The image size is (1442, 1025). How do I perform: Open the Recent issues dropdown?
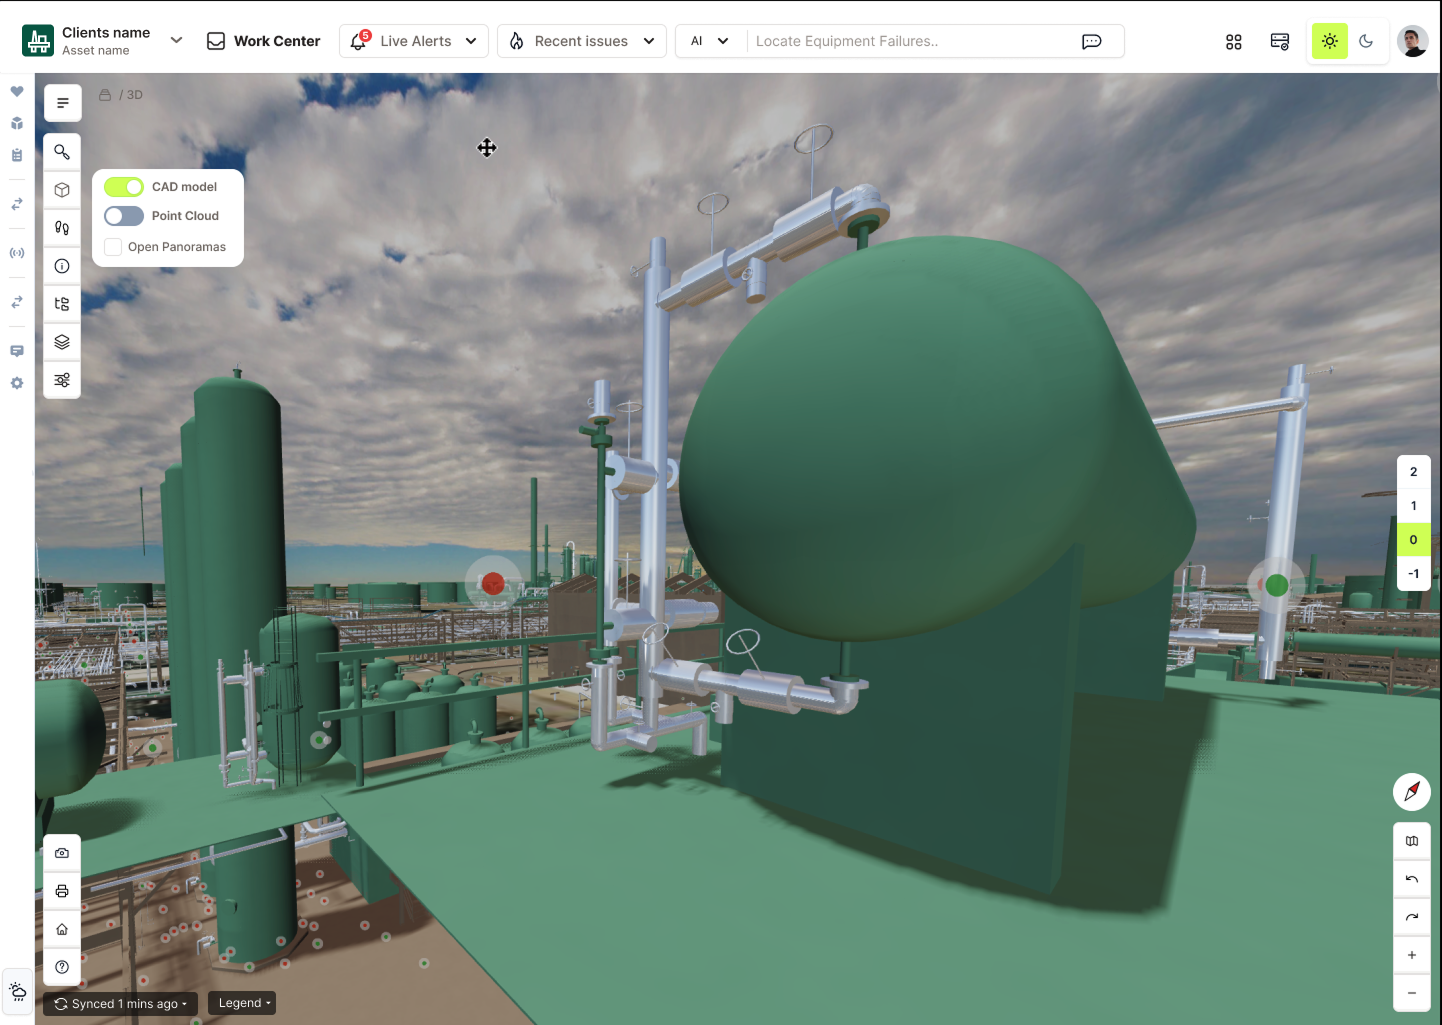pos(581,41)
